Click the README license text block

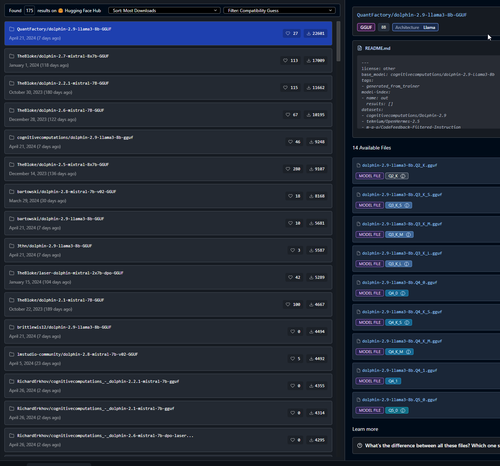pyautogui.click(x=428, y=92)
